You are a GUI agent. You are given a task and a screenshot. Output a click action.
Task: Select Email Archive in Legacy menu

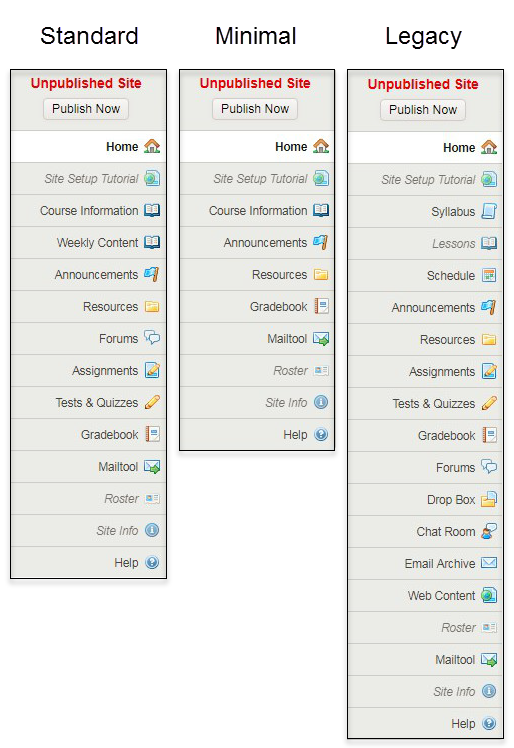(425, 563)
